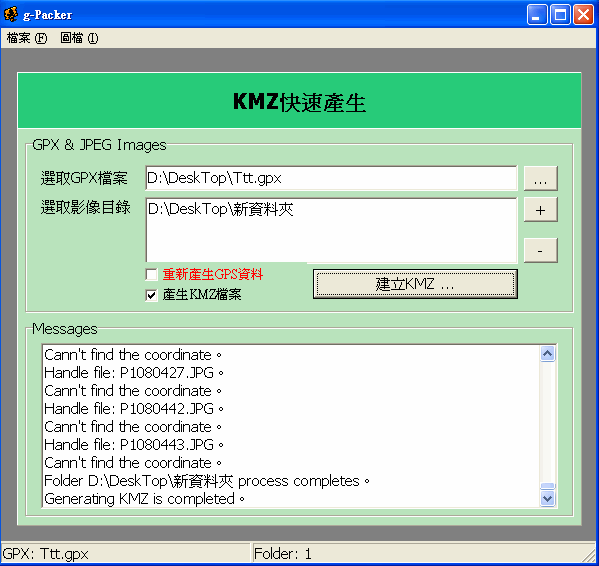This screenshot has height=566, width=599.
Task: Select the line Handle file: P1080443.JPG
Action: pos(134,445)
